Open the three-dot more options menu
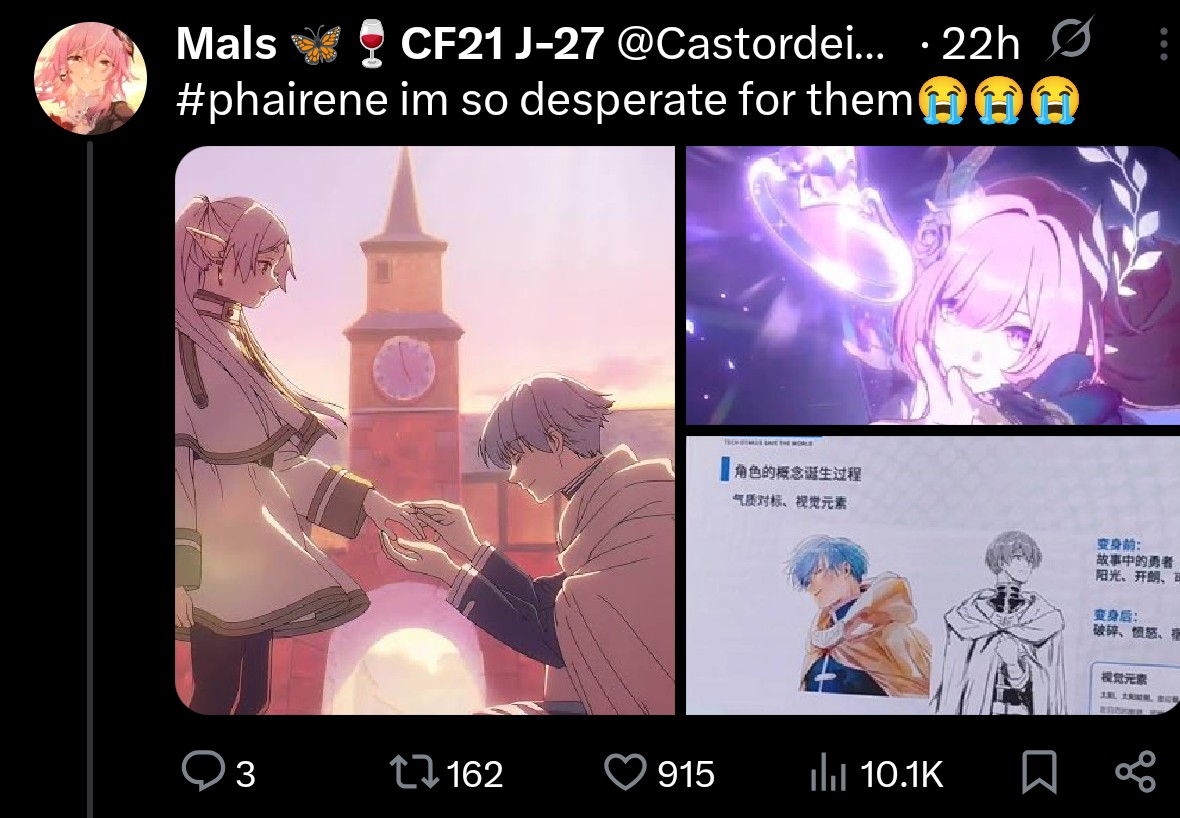Image resolution: width=1180 pixels, height=818 pixels. 1165,44
